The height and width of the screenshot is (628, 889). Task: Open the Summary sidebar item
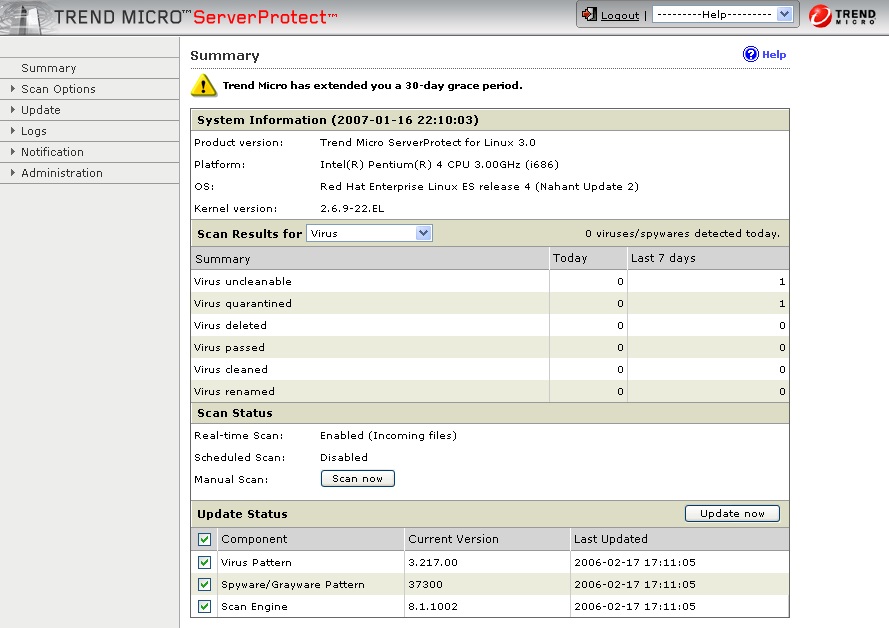[49, 68]
